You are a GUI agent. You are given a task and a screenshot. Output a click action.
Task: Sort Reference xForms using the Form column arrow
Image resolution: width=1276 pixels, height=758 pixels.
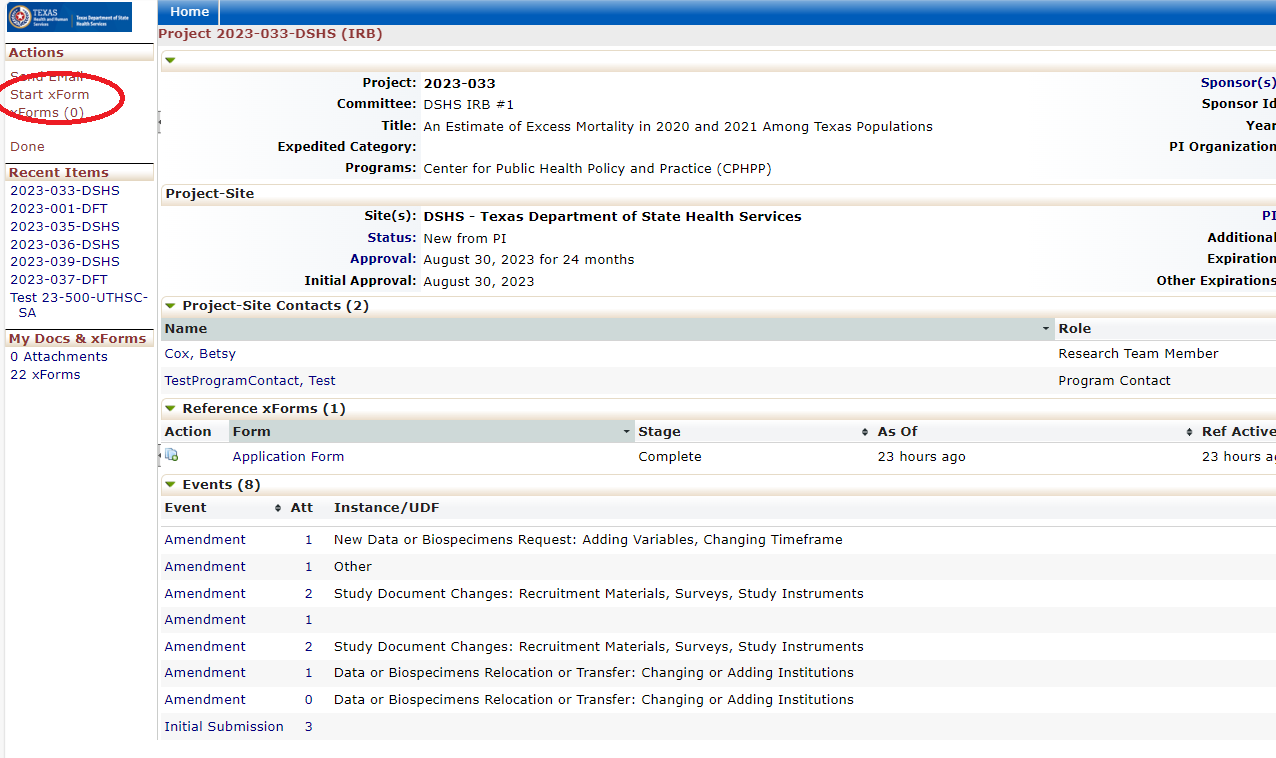(x=628, y=431)
